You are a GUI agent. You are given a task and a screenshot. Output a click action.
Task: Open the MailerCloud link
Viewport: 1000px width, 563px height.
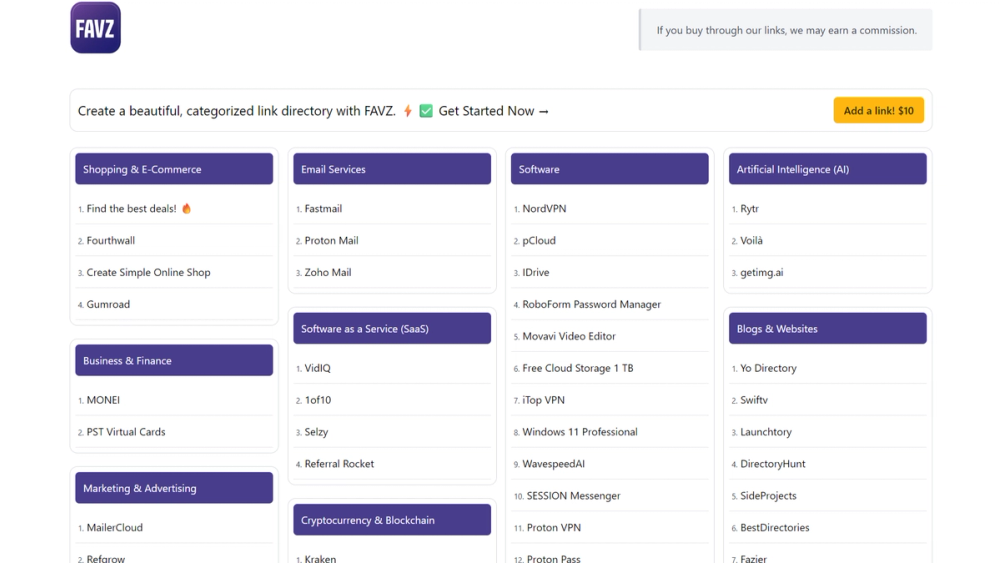point(115,527)
